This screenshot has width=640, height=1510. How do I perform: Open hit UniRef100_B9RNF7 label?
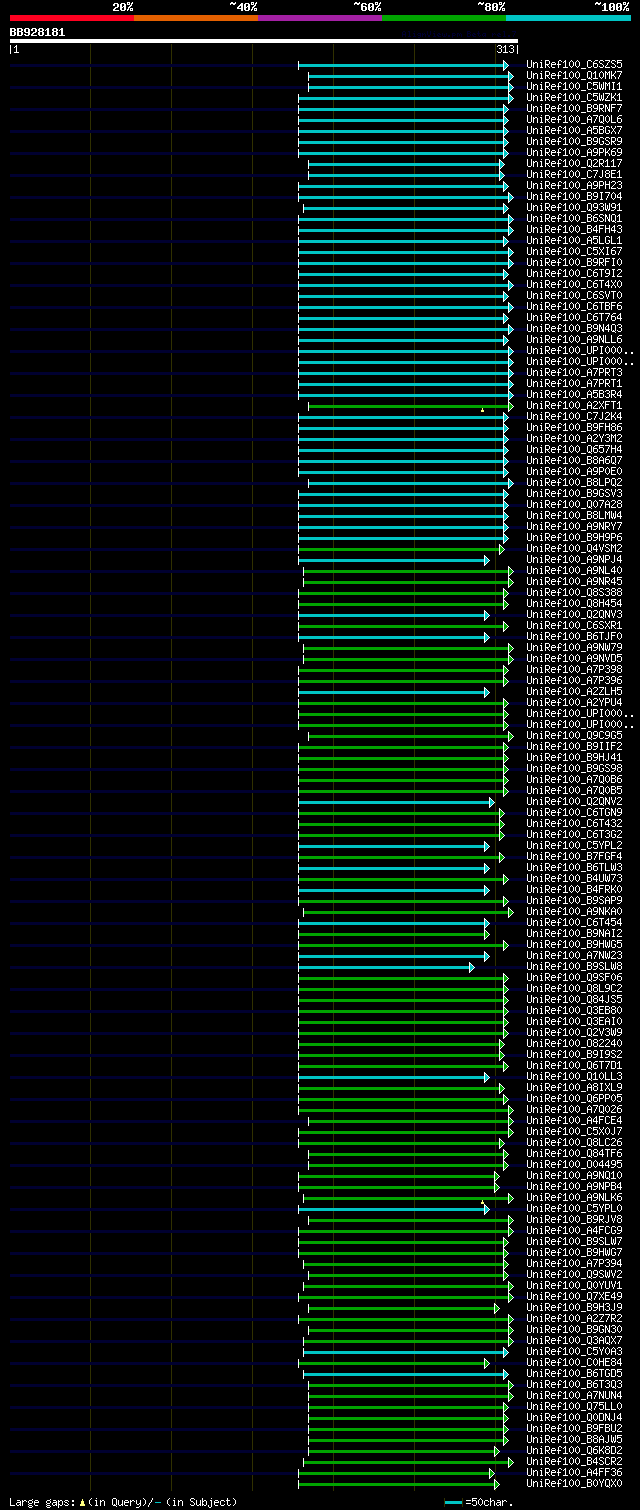pyautogui.click(x=574, y=108)
